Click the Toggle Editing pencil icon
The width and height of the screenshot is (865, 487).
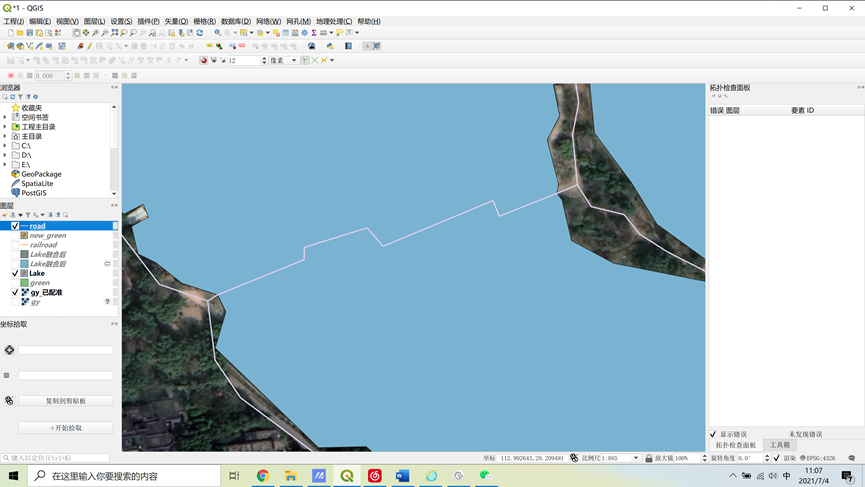pos(89,46)
